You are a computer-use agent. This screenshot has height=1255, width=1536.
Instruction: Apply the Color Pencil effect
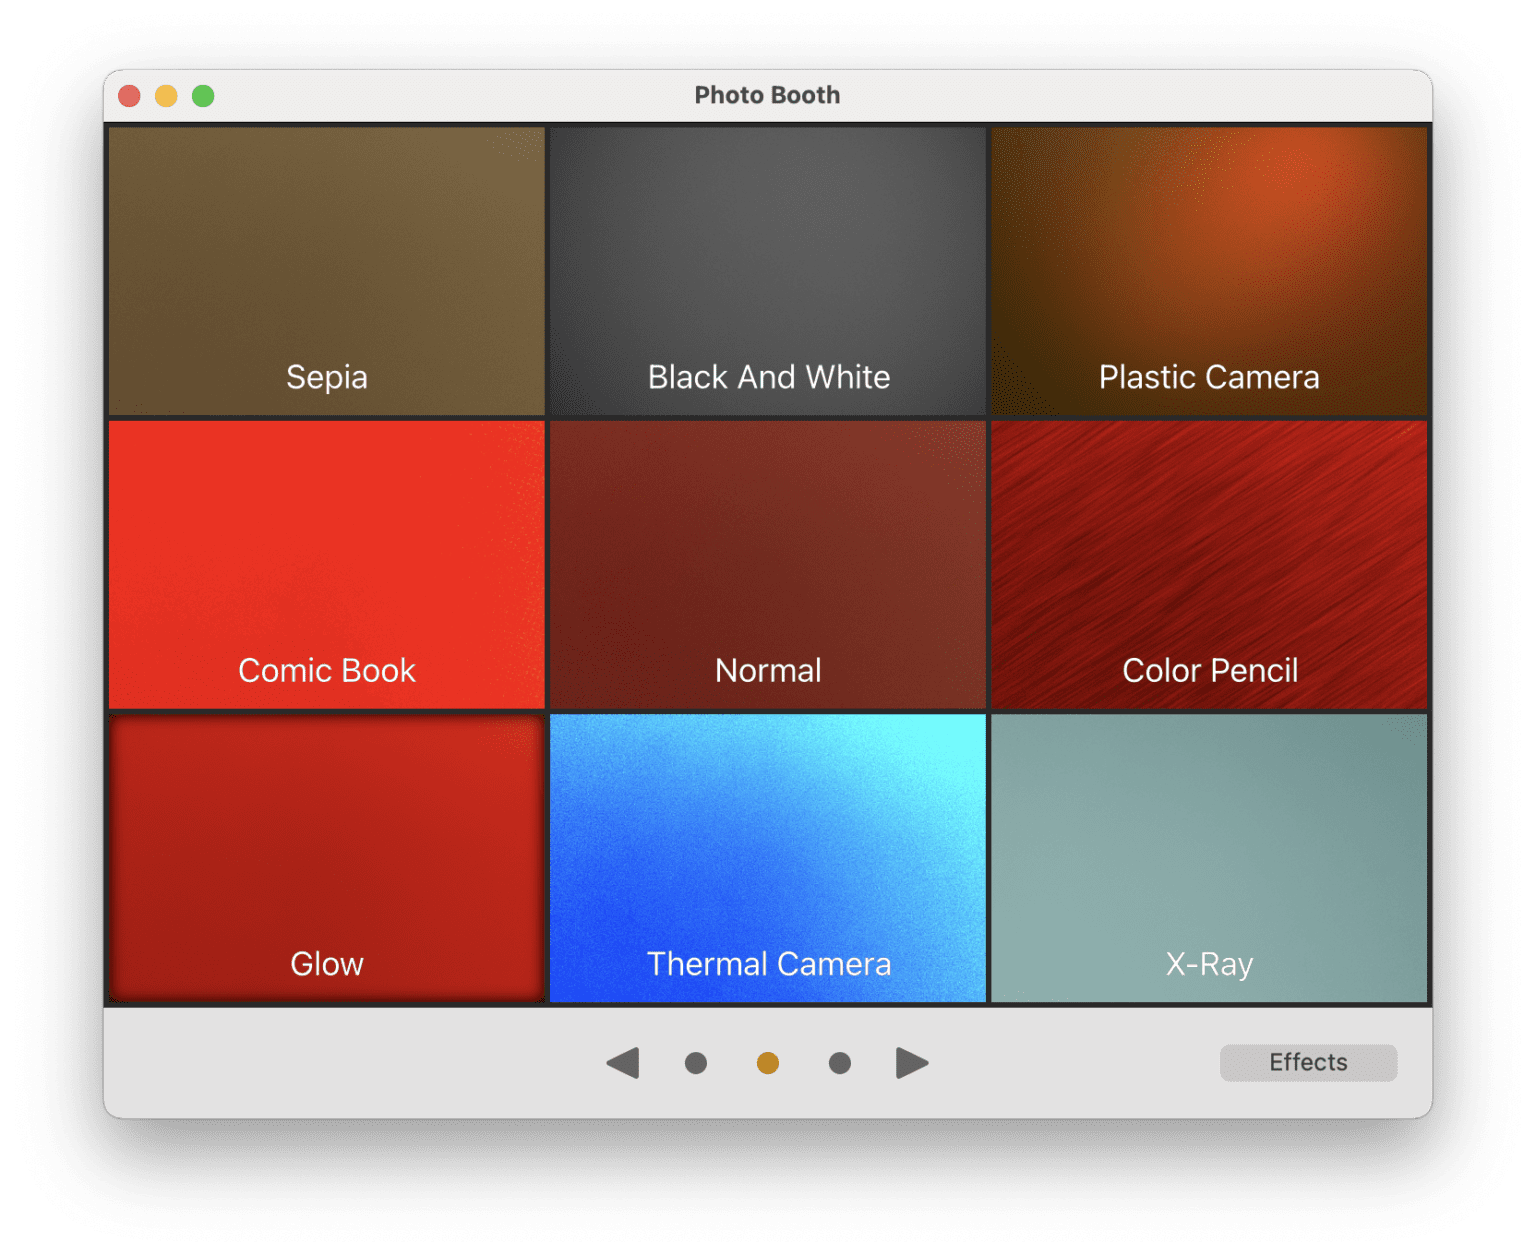pyautogui.click(x=1209, y=563)
